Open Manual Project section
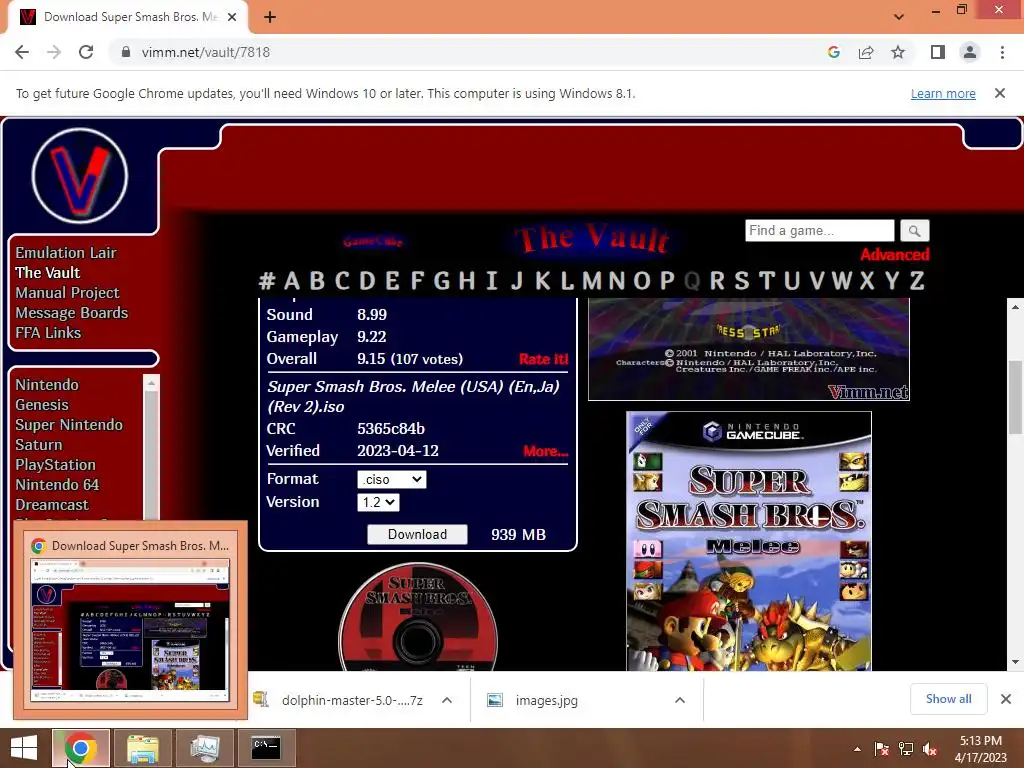The height and width of the screenshot is (768, 1024). click(x=67, y=293)
